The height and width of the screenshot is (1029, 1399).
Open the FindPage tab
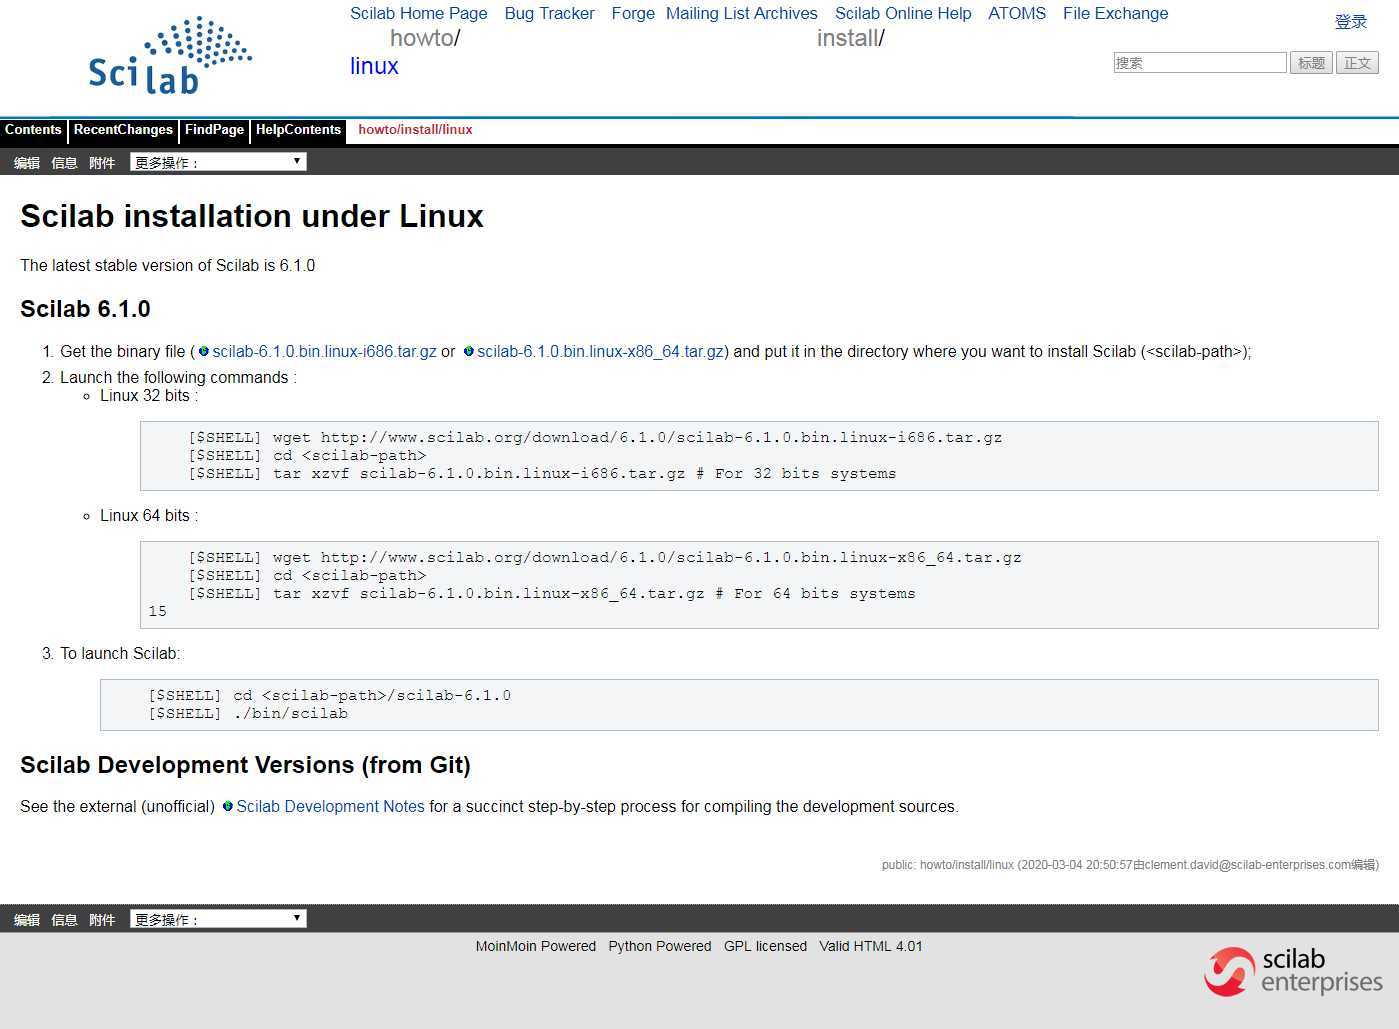coord(214,130)
